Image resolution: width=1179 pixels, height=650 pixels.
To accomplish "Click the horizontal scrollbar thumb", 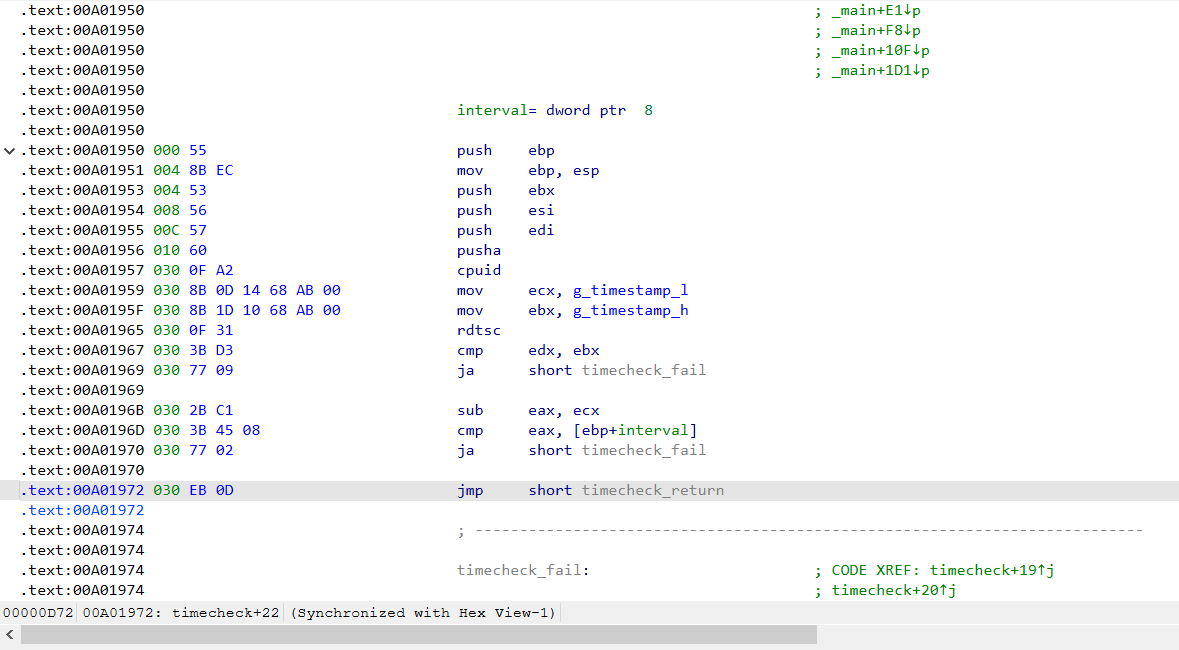I will point(419,635).
